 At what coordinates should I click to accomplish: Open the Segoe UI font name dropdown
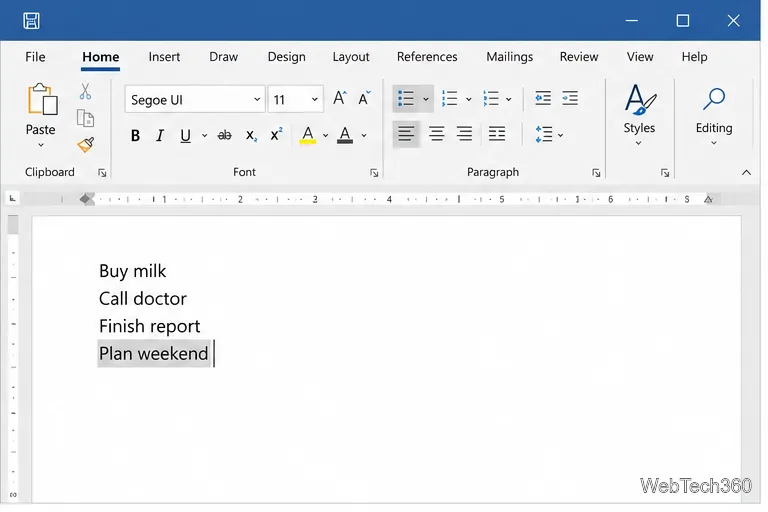coord(257,99)
